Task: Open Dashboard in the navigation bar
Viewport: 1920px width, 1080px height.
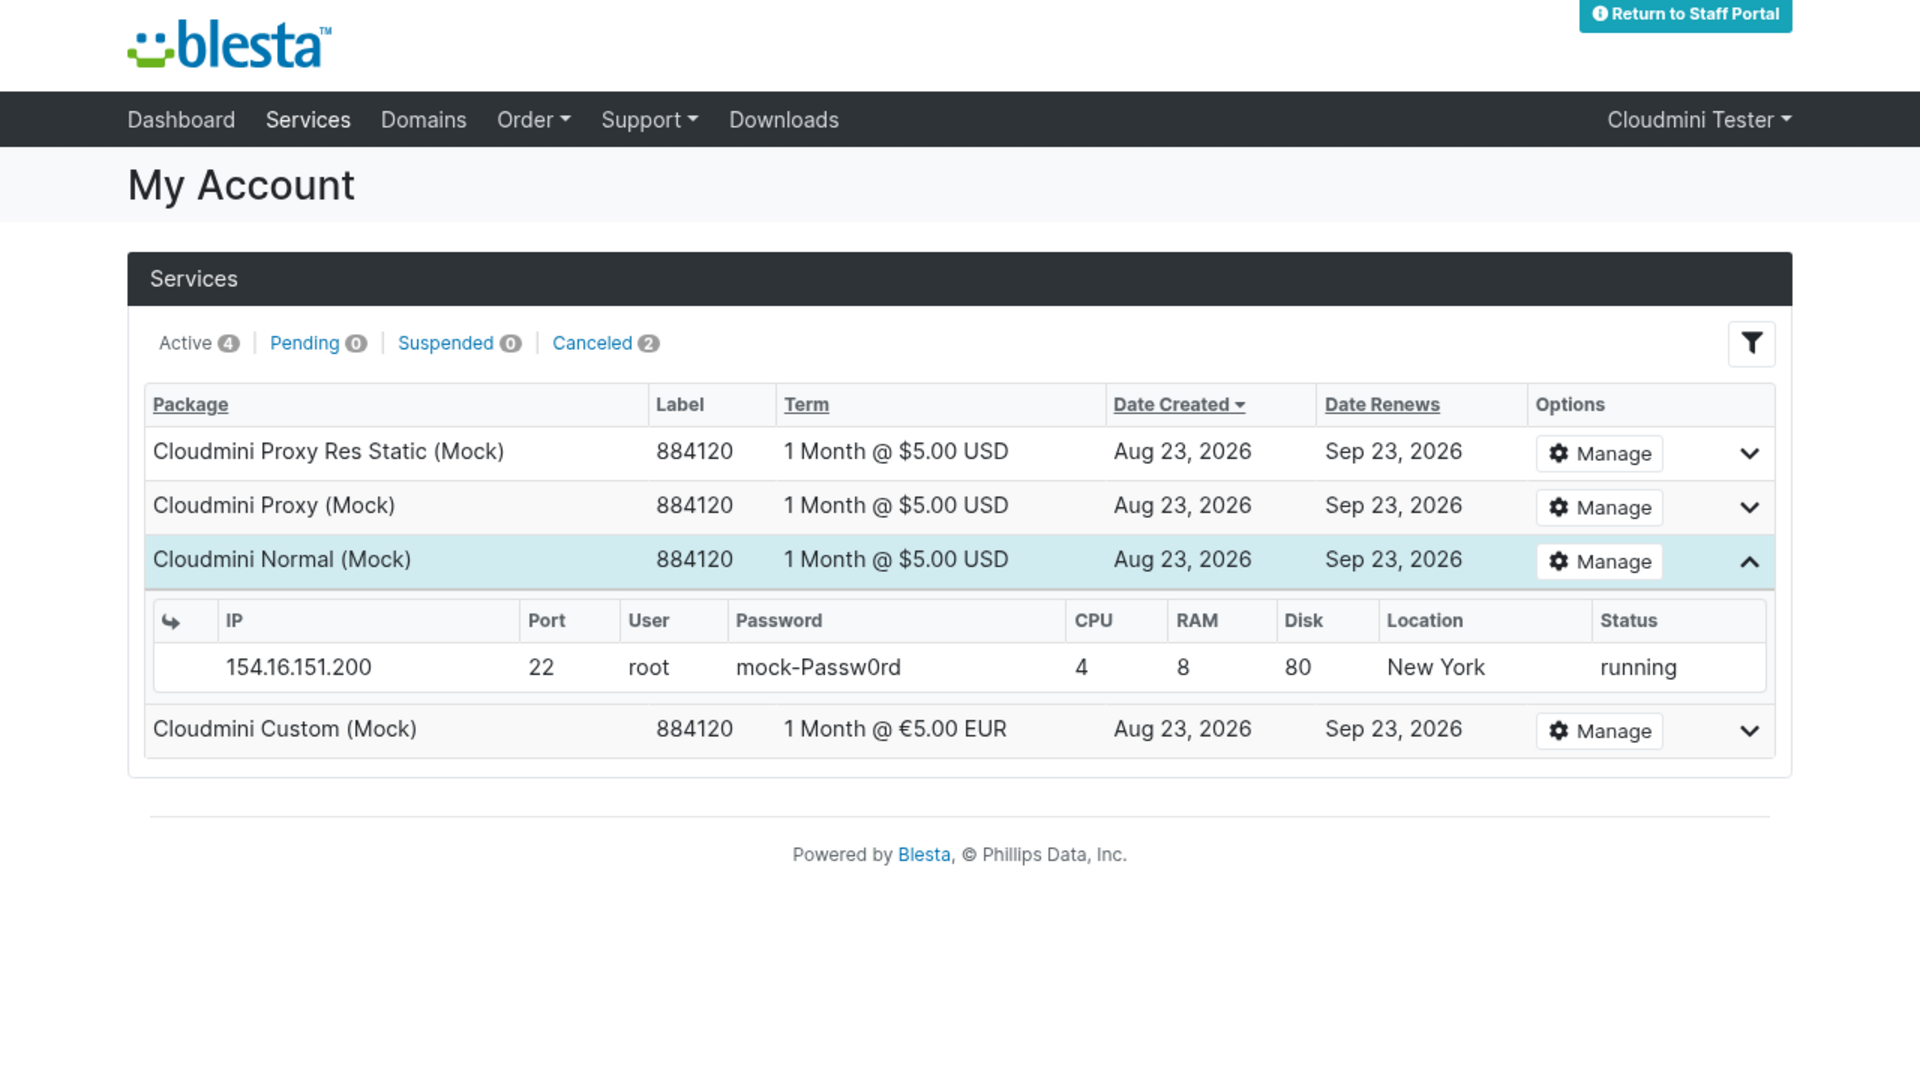Action: (181, 120)
